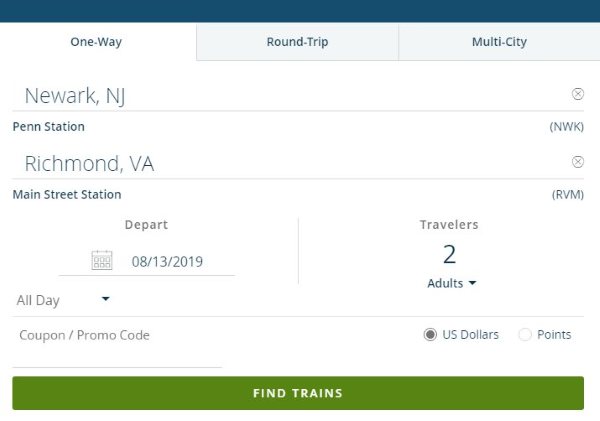Click the 08/13/2019 departure date field
The height and width of the screenshot is (421, 600).
coord(167,262)
